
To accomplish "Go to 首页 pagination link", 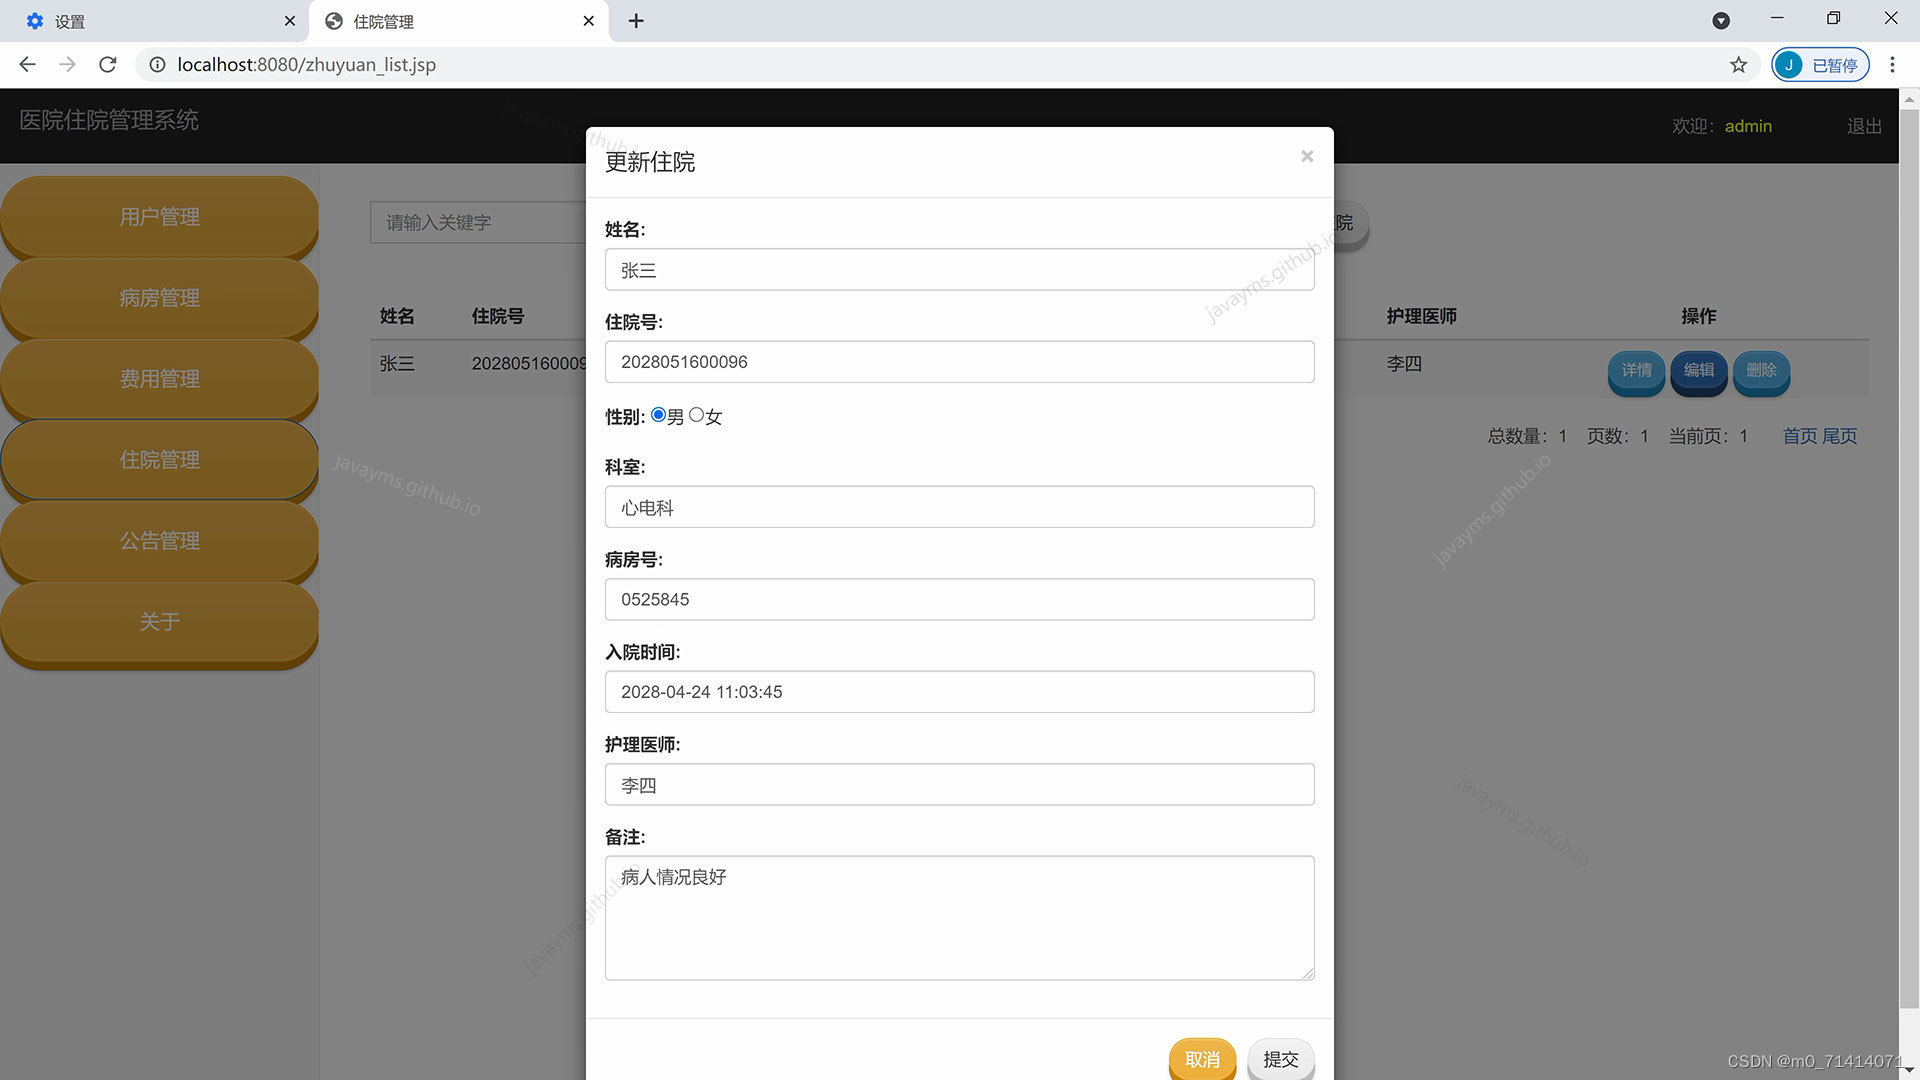I will (x=1799, y=436).
